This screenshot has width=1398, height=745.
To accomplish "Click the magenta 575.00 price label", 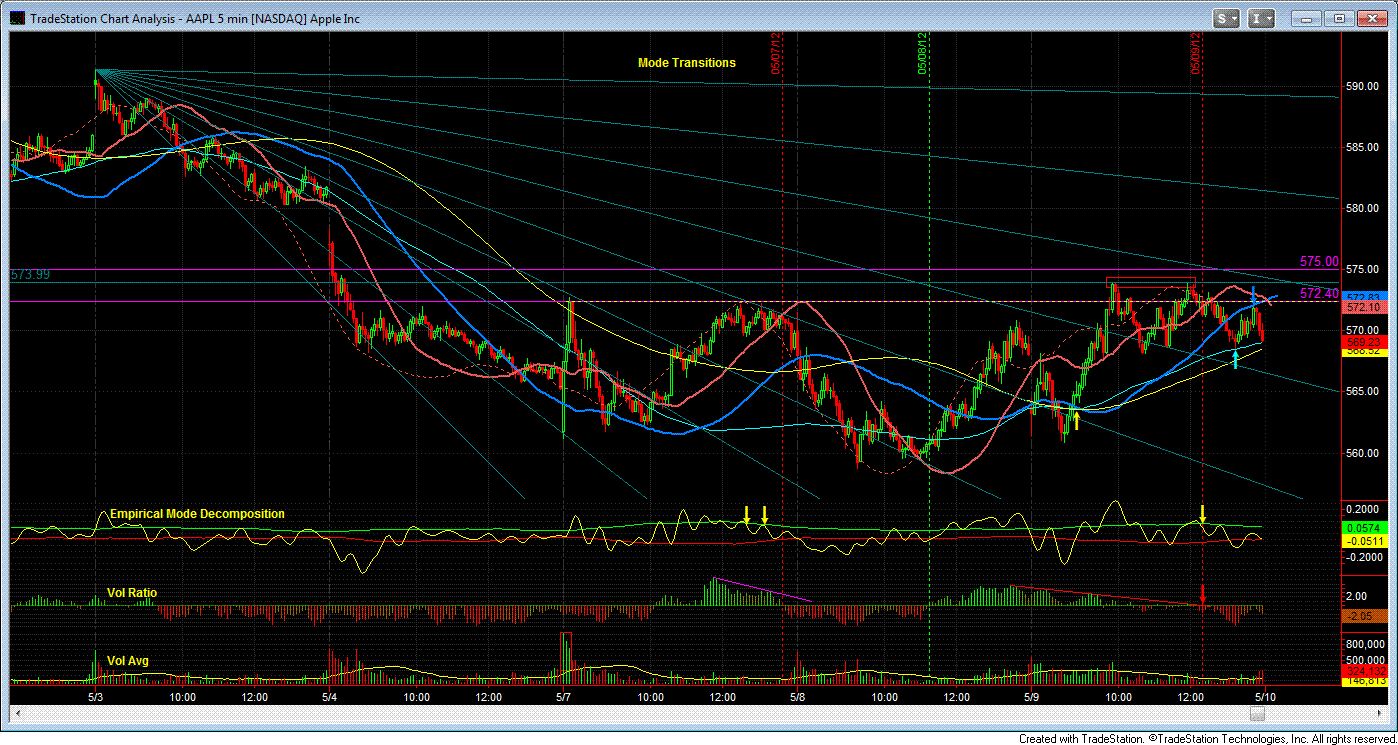I will 1319,261.
